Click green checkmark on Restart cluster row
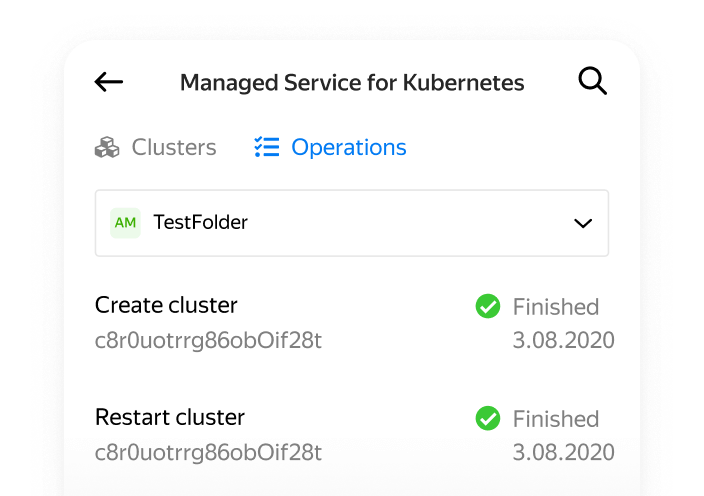The width and height of the screenshot is (704, 496). click(x=488, y=418)
